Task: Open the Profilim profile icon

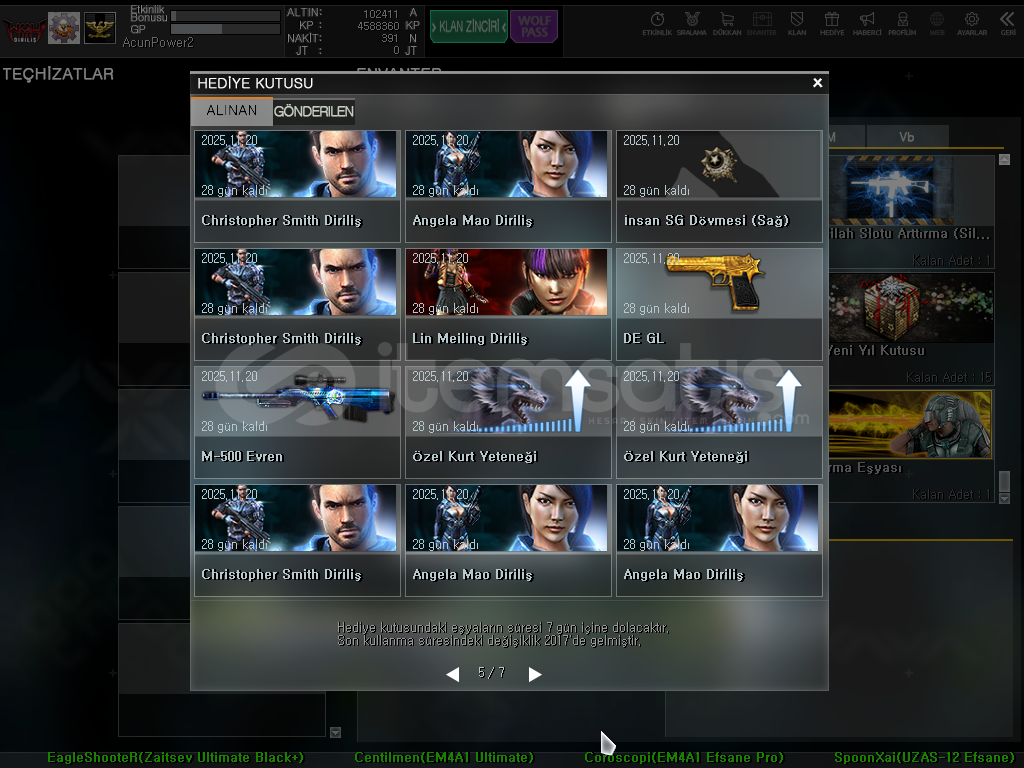Action: coord(902,22)
